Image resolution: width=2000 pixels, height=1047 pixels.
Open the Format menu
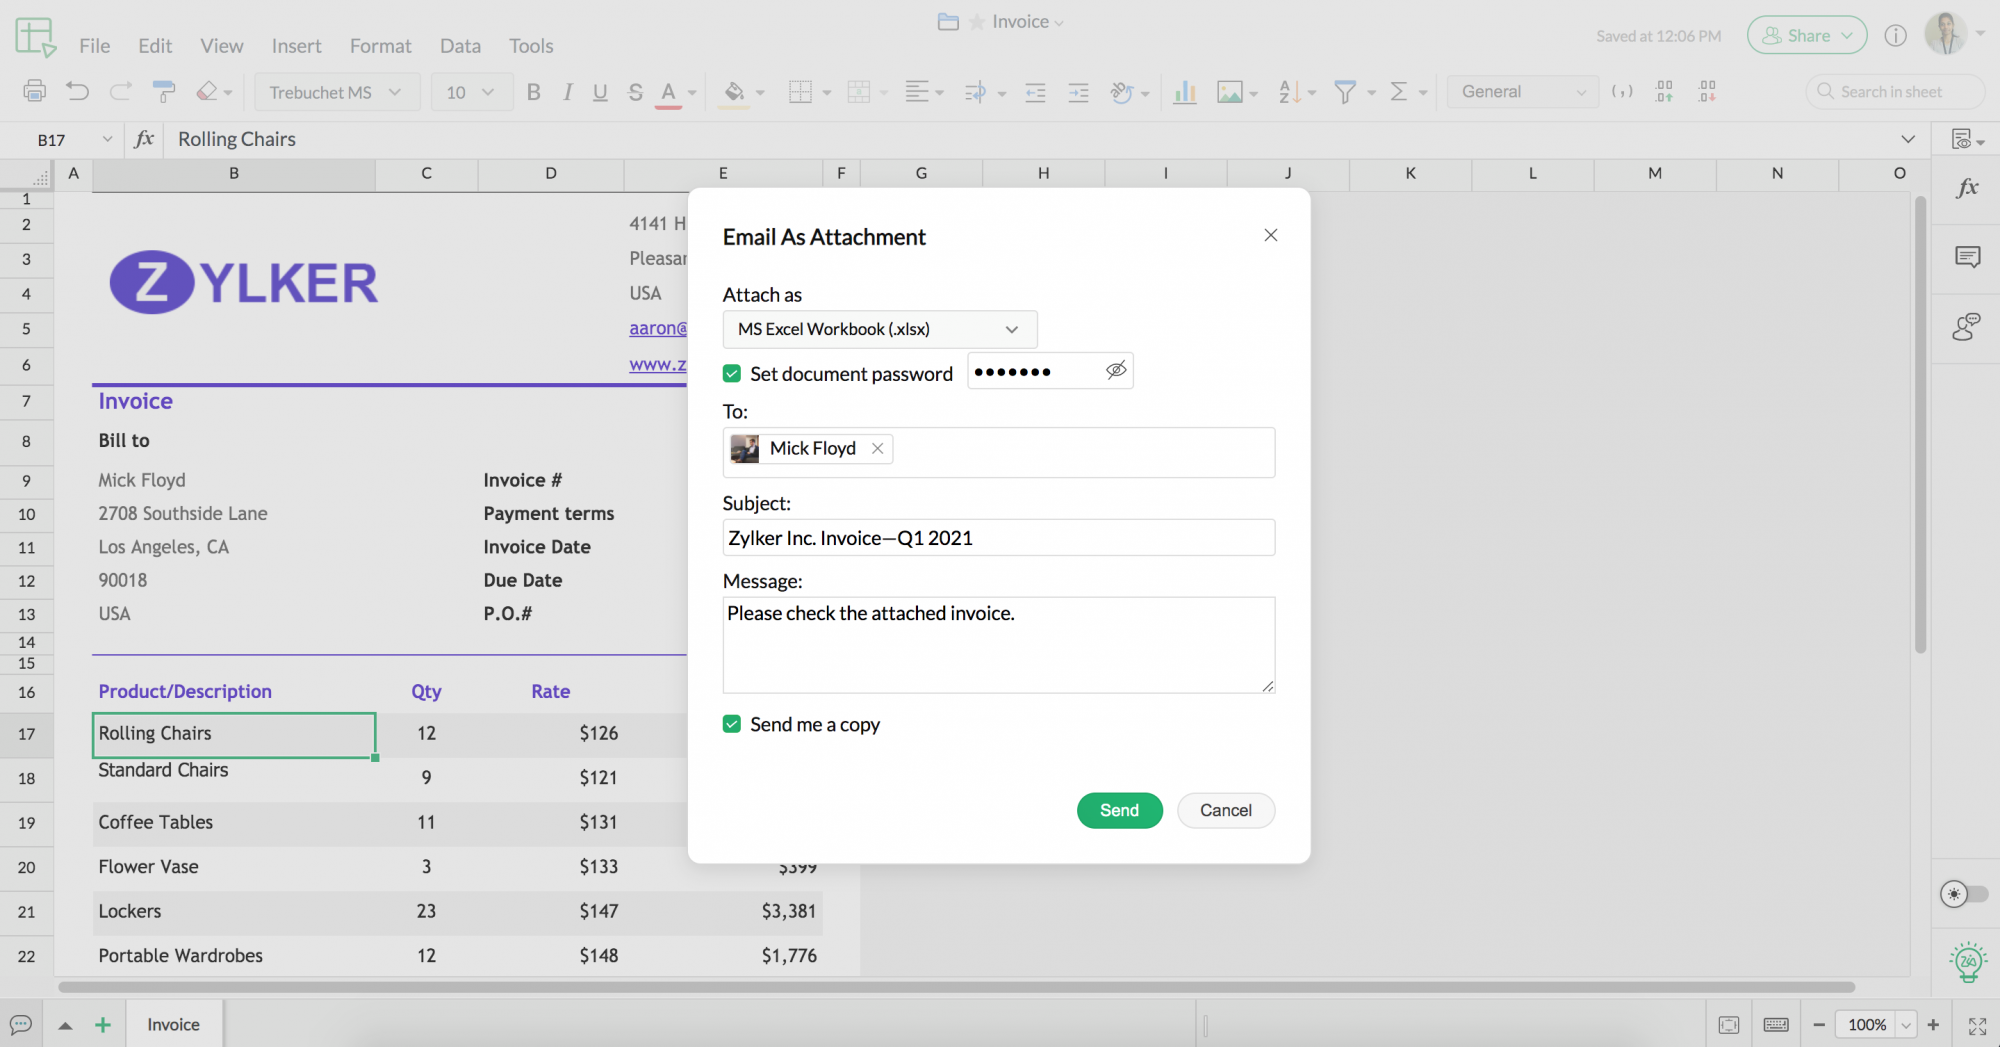[x=380, y=46]
